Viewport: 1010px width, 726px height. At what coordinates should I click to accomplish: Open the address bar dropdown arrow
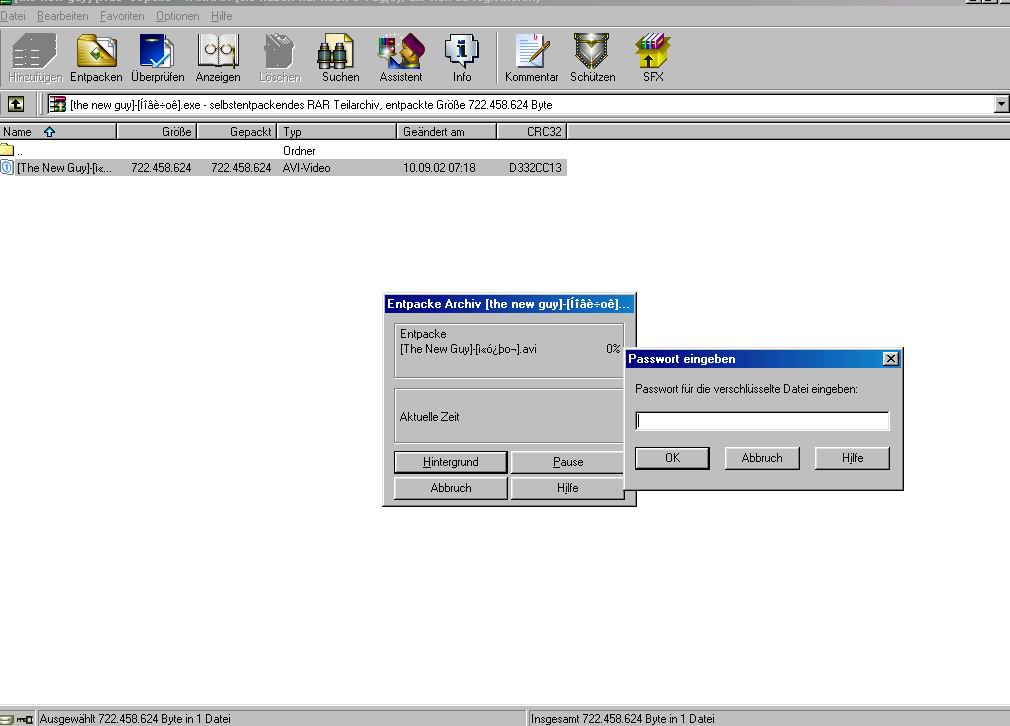(x=1001, y=104)
